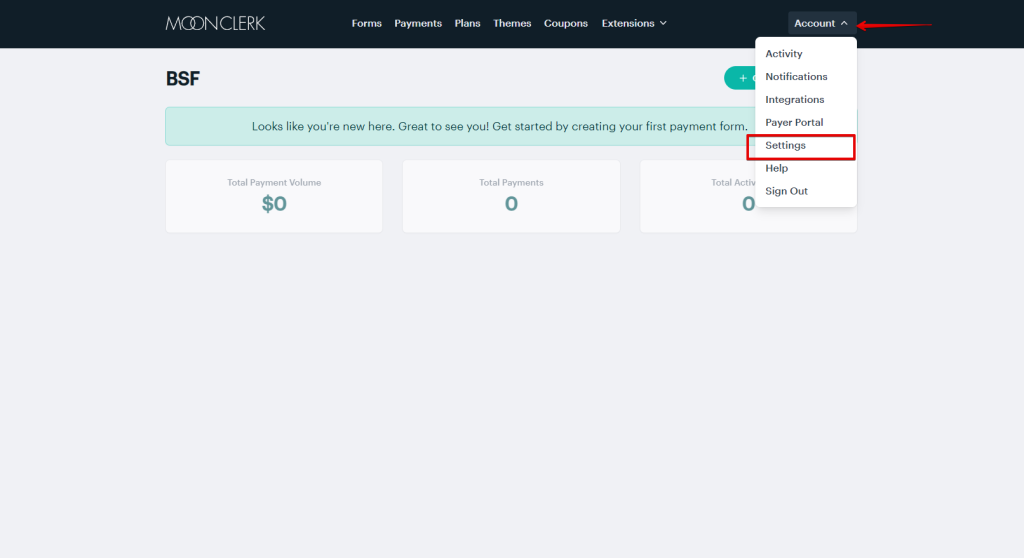This screenshot has width=1024, height=558.
Task: Open the Payer Portal menu entry
Action: (794, 123)
